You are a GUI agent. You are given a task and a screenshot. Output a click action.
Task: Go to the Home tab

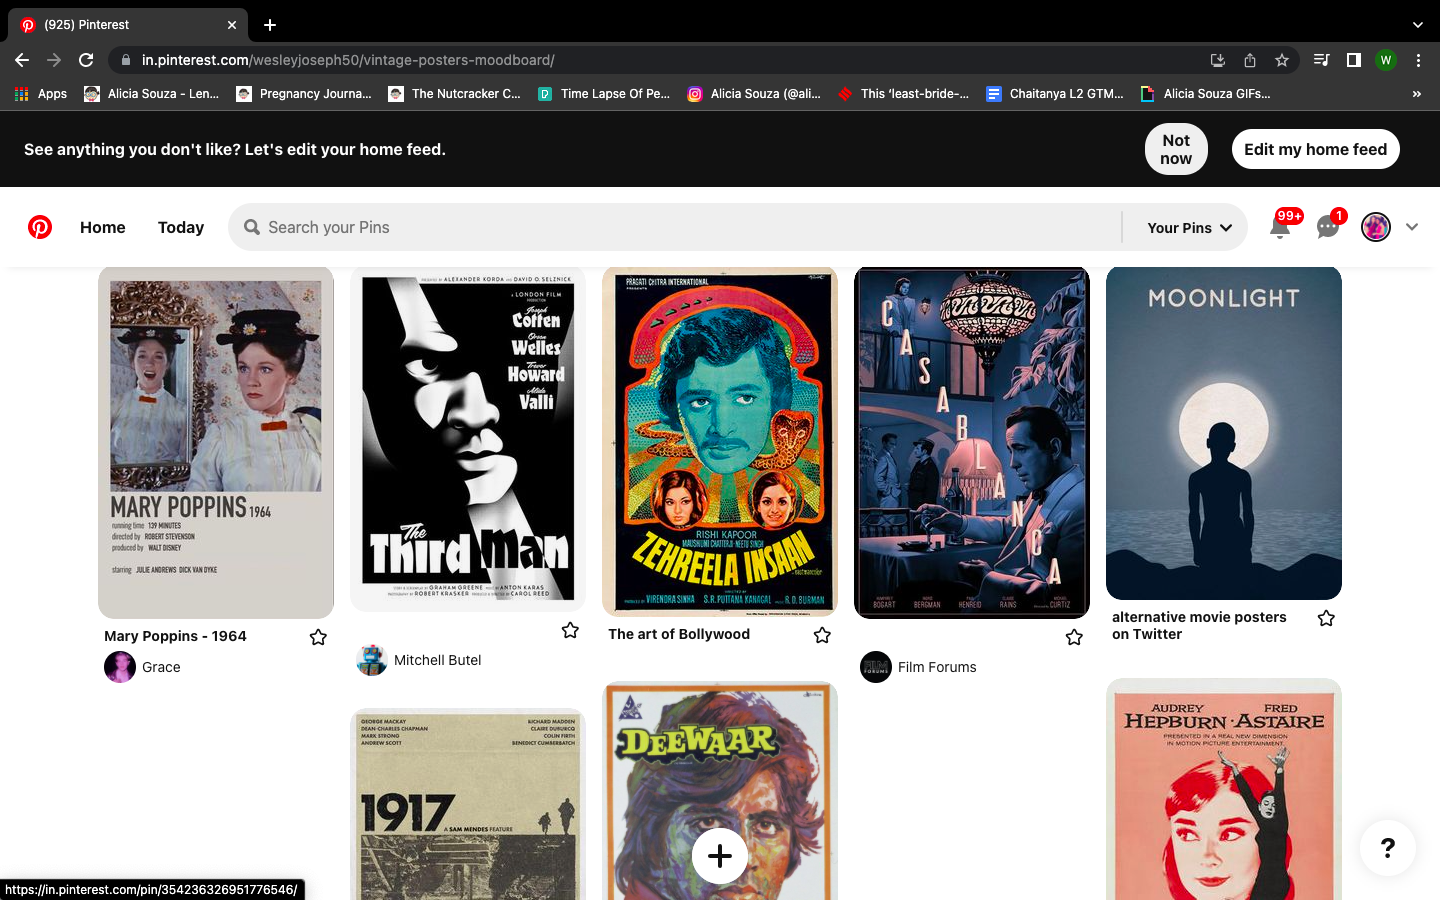pos(103,227)
